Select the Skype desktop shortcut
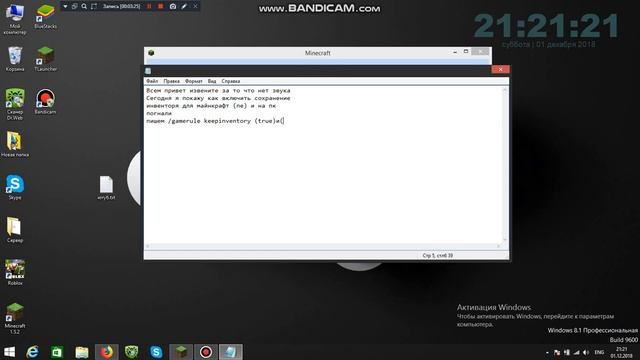 15,187
